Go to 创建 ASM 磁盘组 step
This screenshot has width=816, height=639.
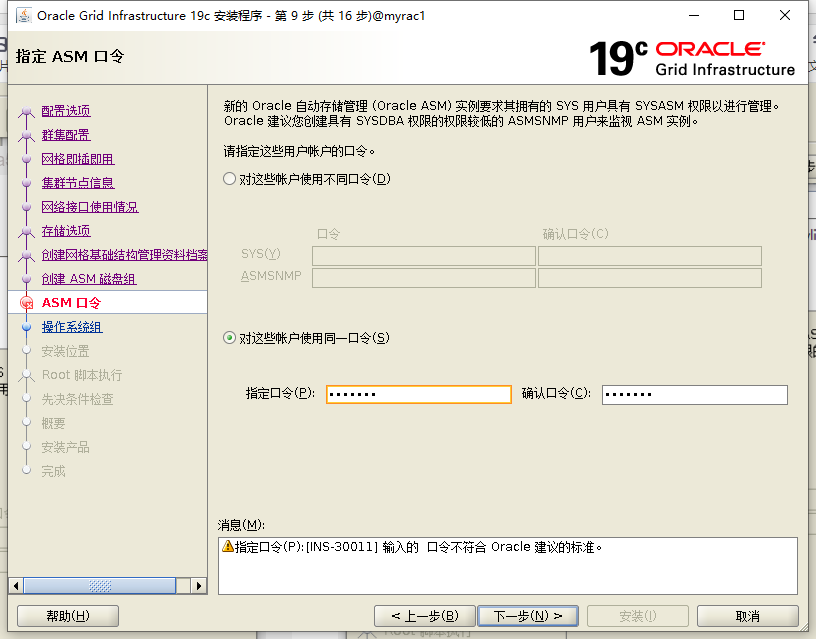coord(89,279)
